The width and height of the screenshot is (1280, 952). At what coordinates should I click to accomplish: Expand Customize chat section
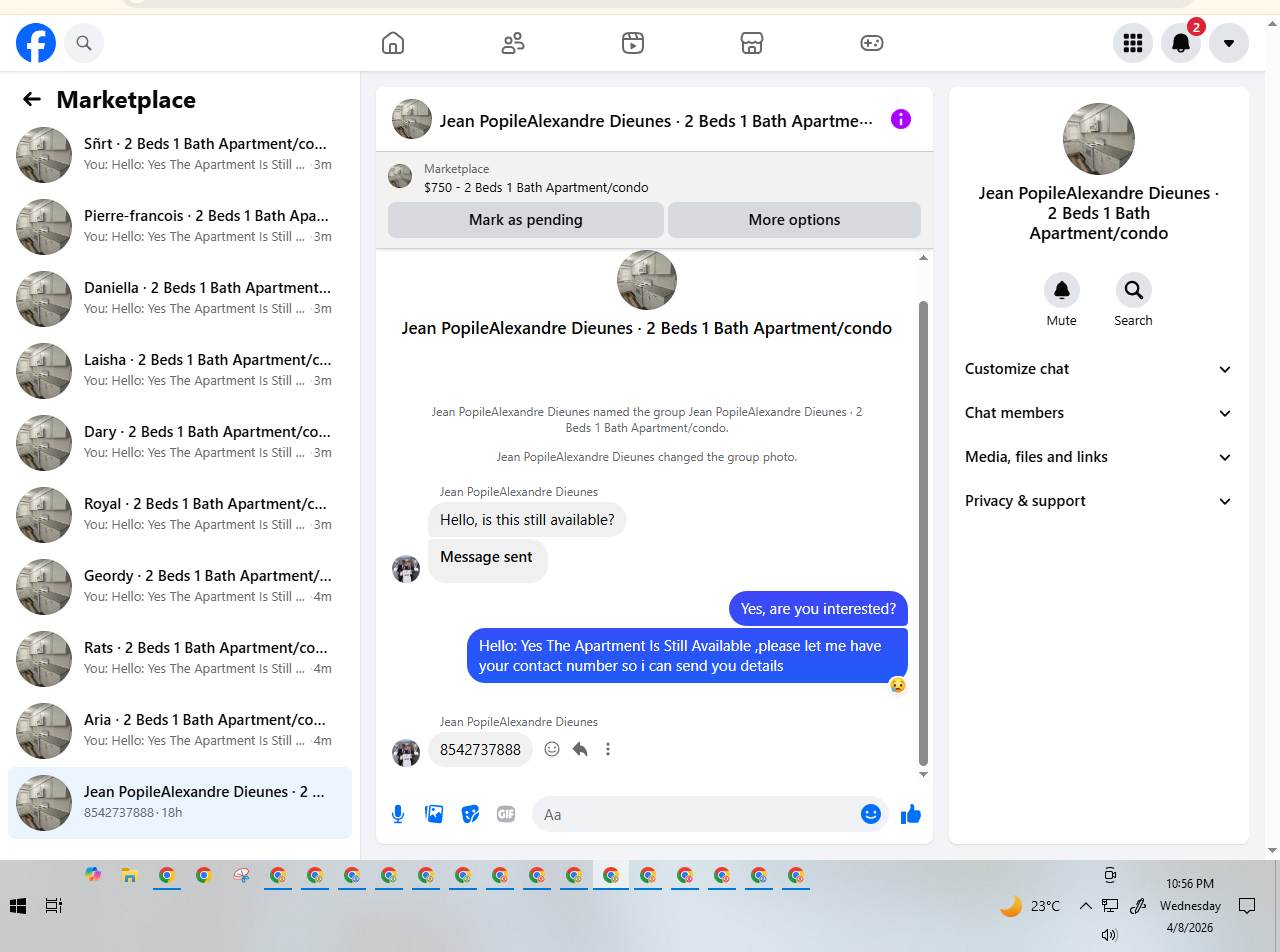[1098, 369]
